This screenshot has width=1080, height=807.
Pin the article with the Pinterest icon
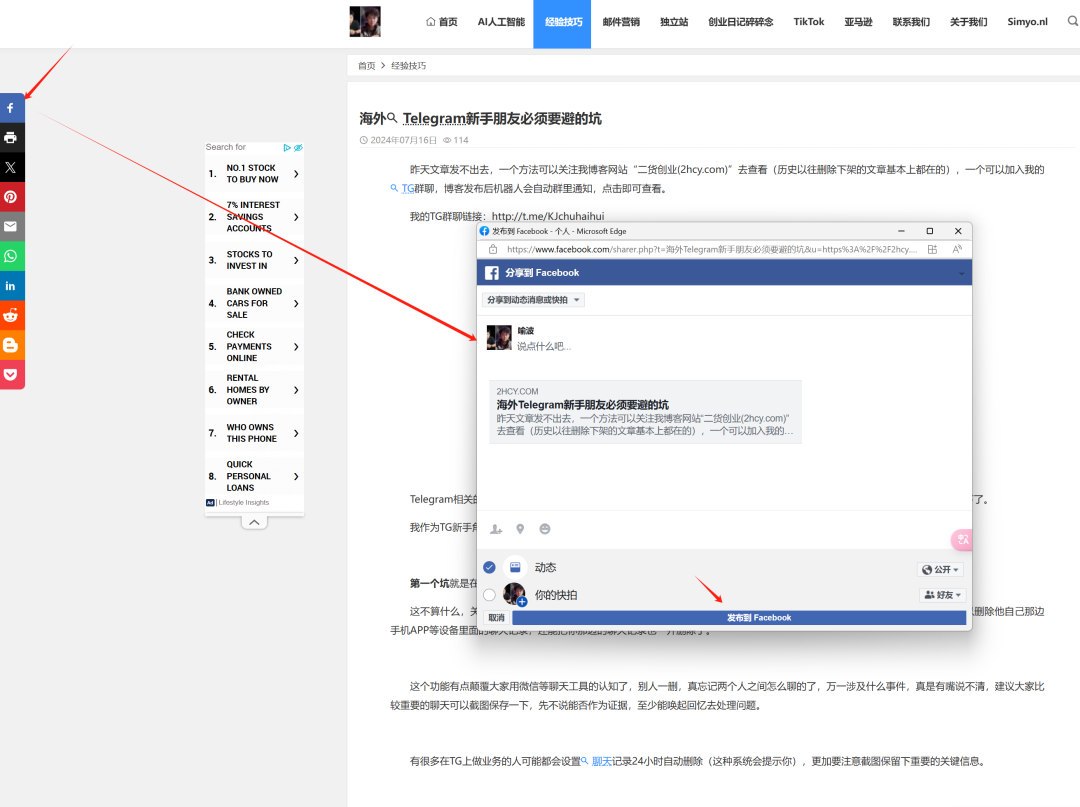coord(11,197)
